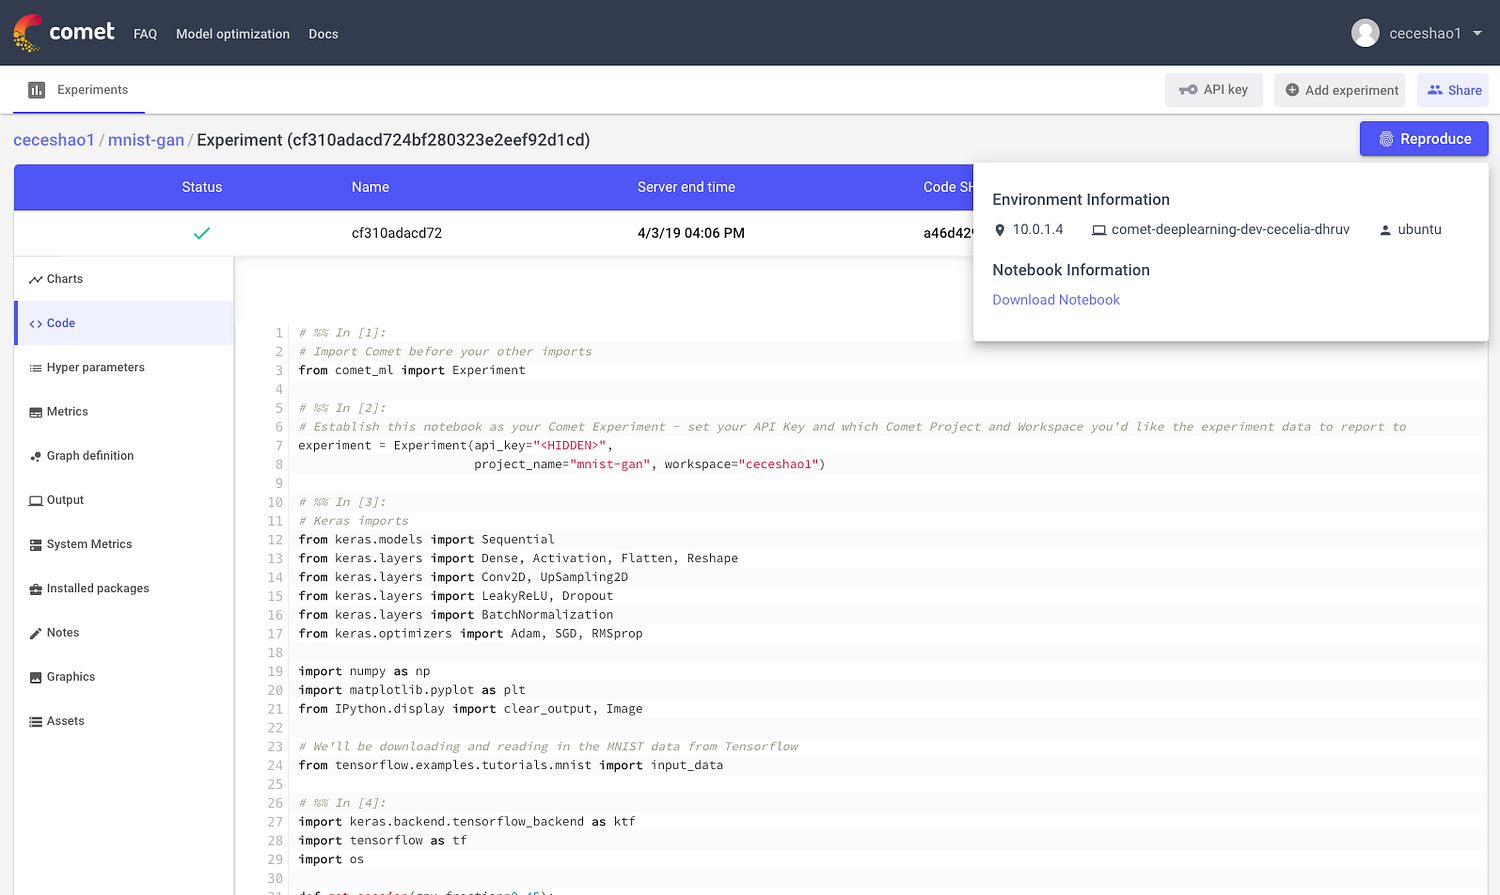Viewport: 1500px width, 895px height.
Task: Click the Metrics table icon
Action: coord(36,412)
